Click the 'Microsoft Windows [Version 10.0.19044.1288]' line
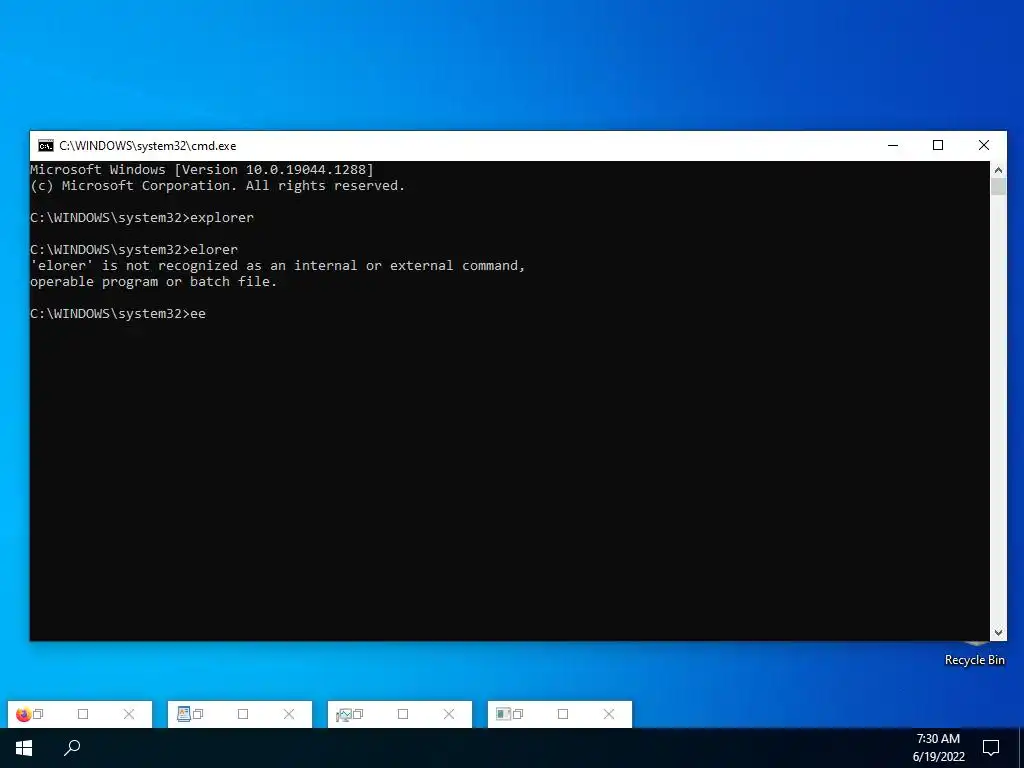 pos(202,170)
